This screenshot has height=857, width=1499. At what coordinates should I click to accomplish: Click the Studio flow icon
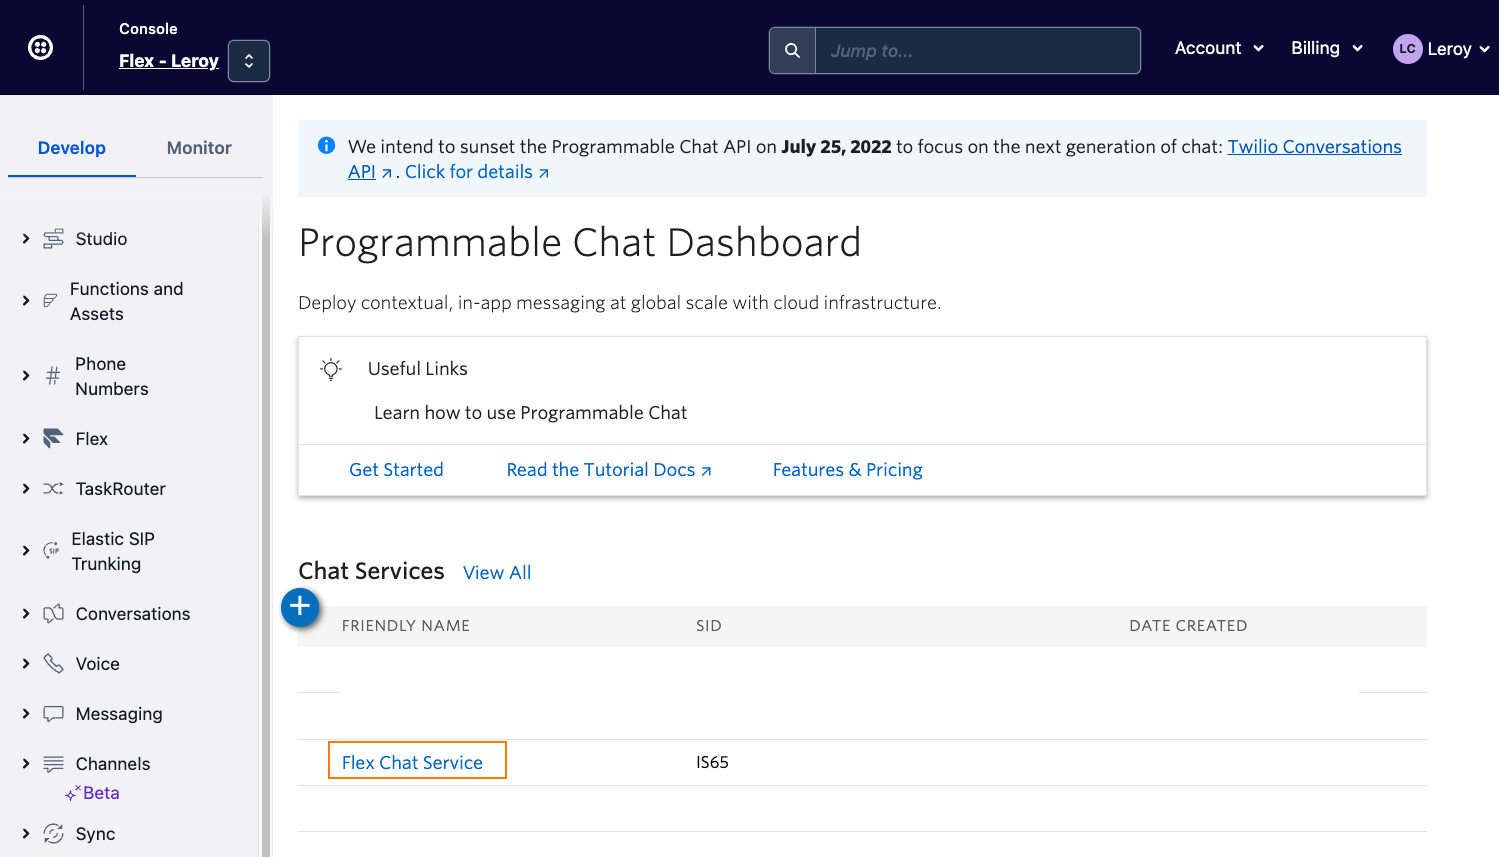click(x=54, y=239)
